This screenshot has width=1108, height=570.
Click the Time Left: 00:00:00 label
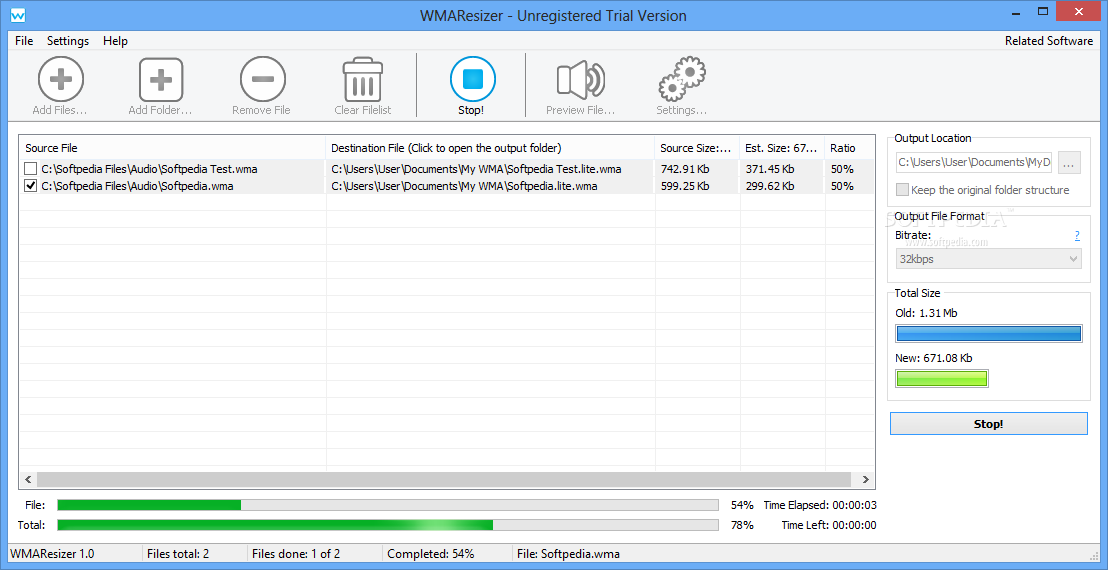coord(829,525)
